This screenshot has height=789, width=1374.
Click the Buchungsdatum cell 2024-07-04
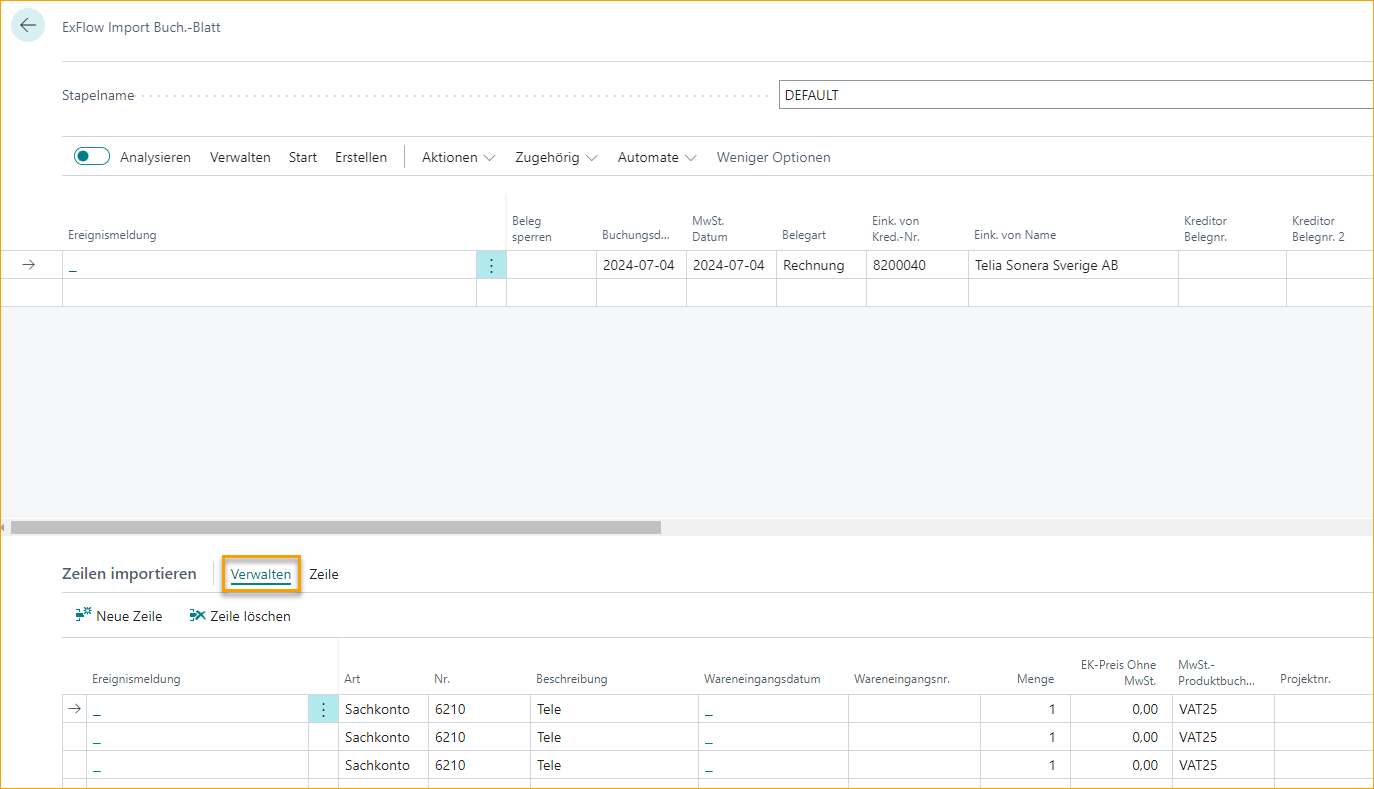coord(641,265)
